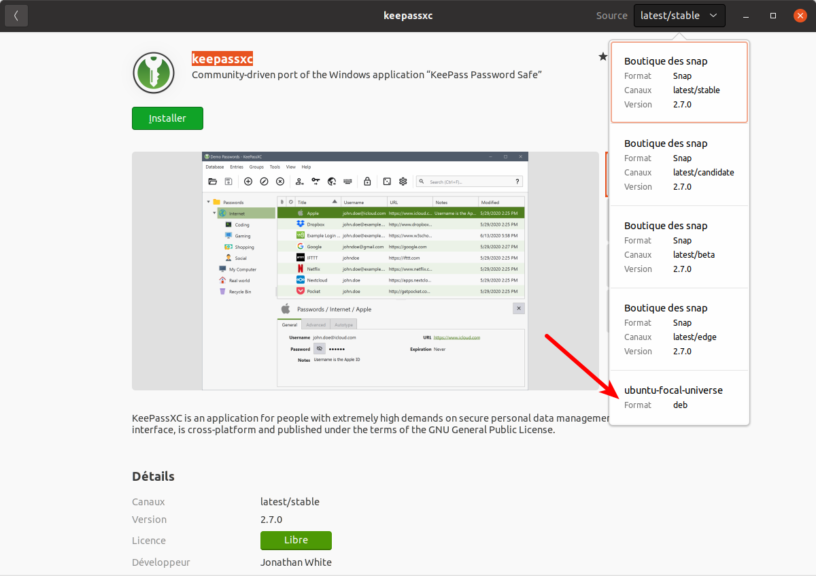The height and width of the screenshot is (576, 816).
Task: Maximize the software window
Action: 773,16
